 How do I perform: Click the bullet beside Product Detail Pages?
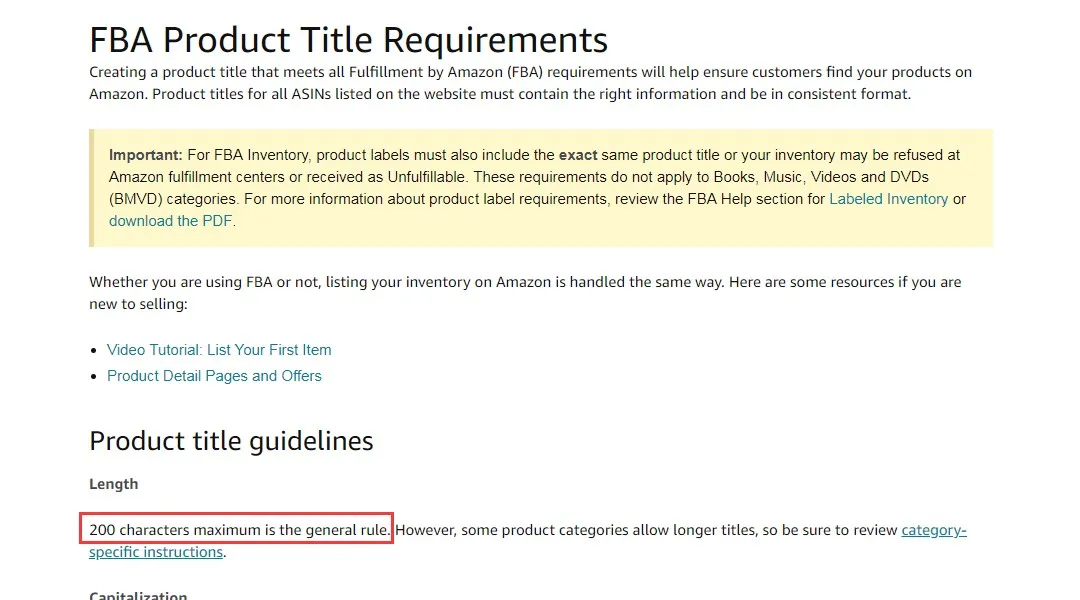click(x=94, y=377)
